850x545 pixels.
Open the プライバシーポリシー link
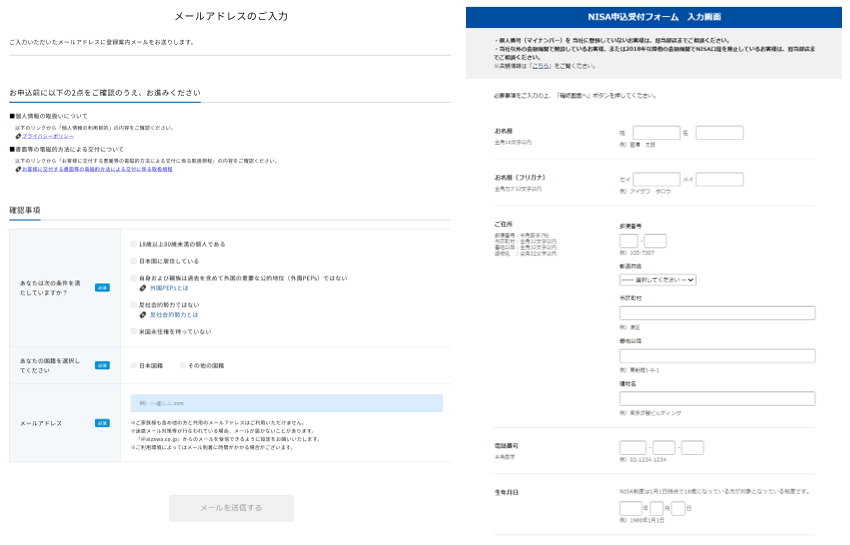point(47,136)
